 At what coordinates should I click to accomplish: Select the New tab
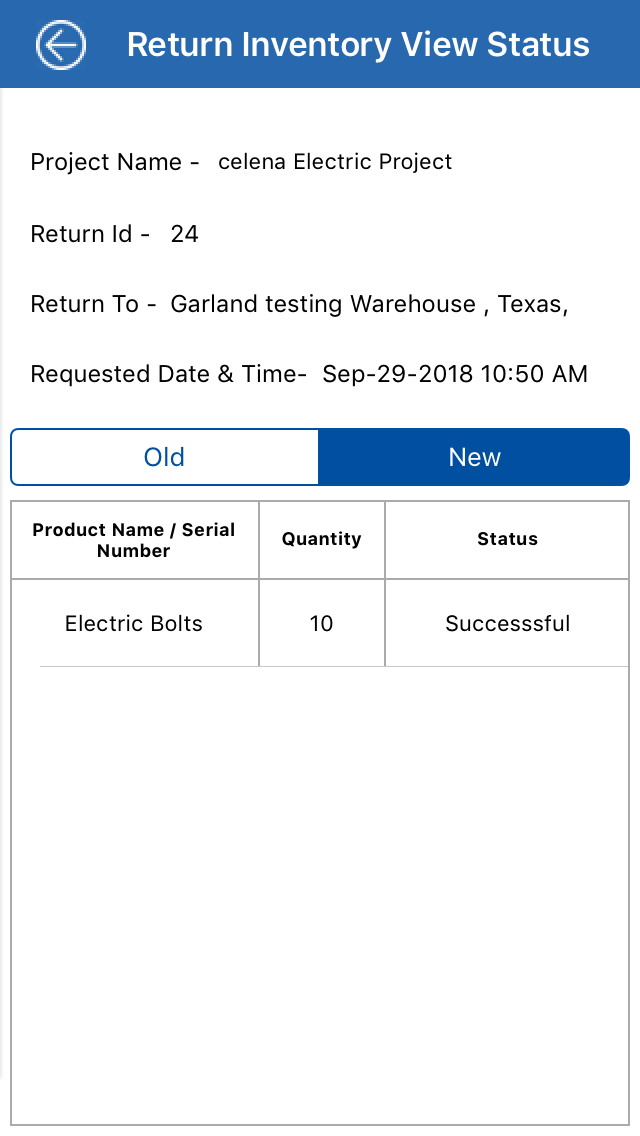click(x=474, y=457)
